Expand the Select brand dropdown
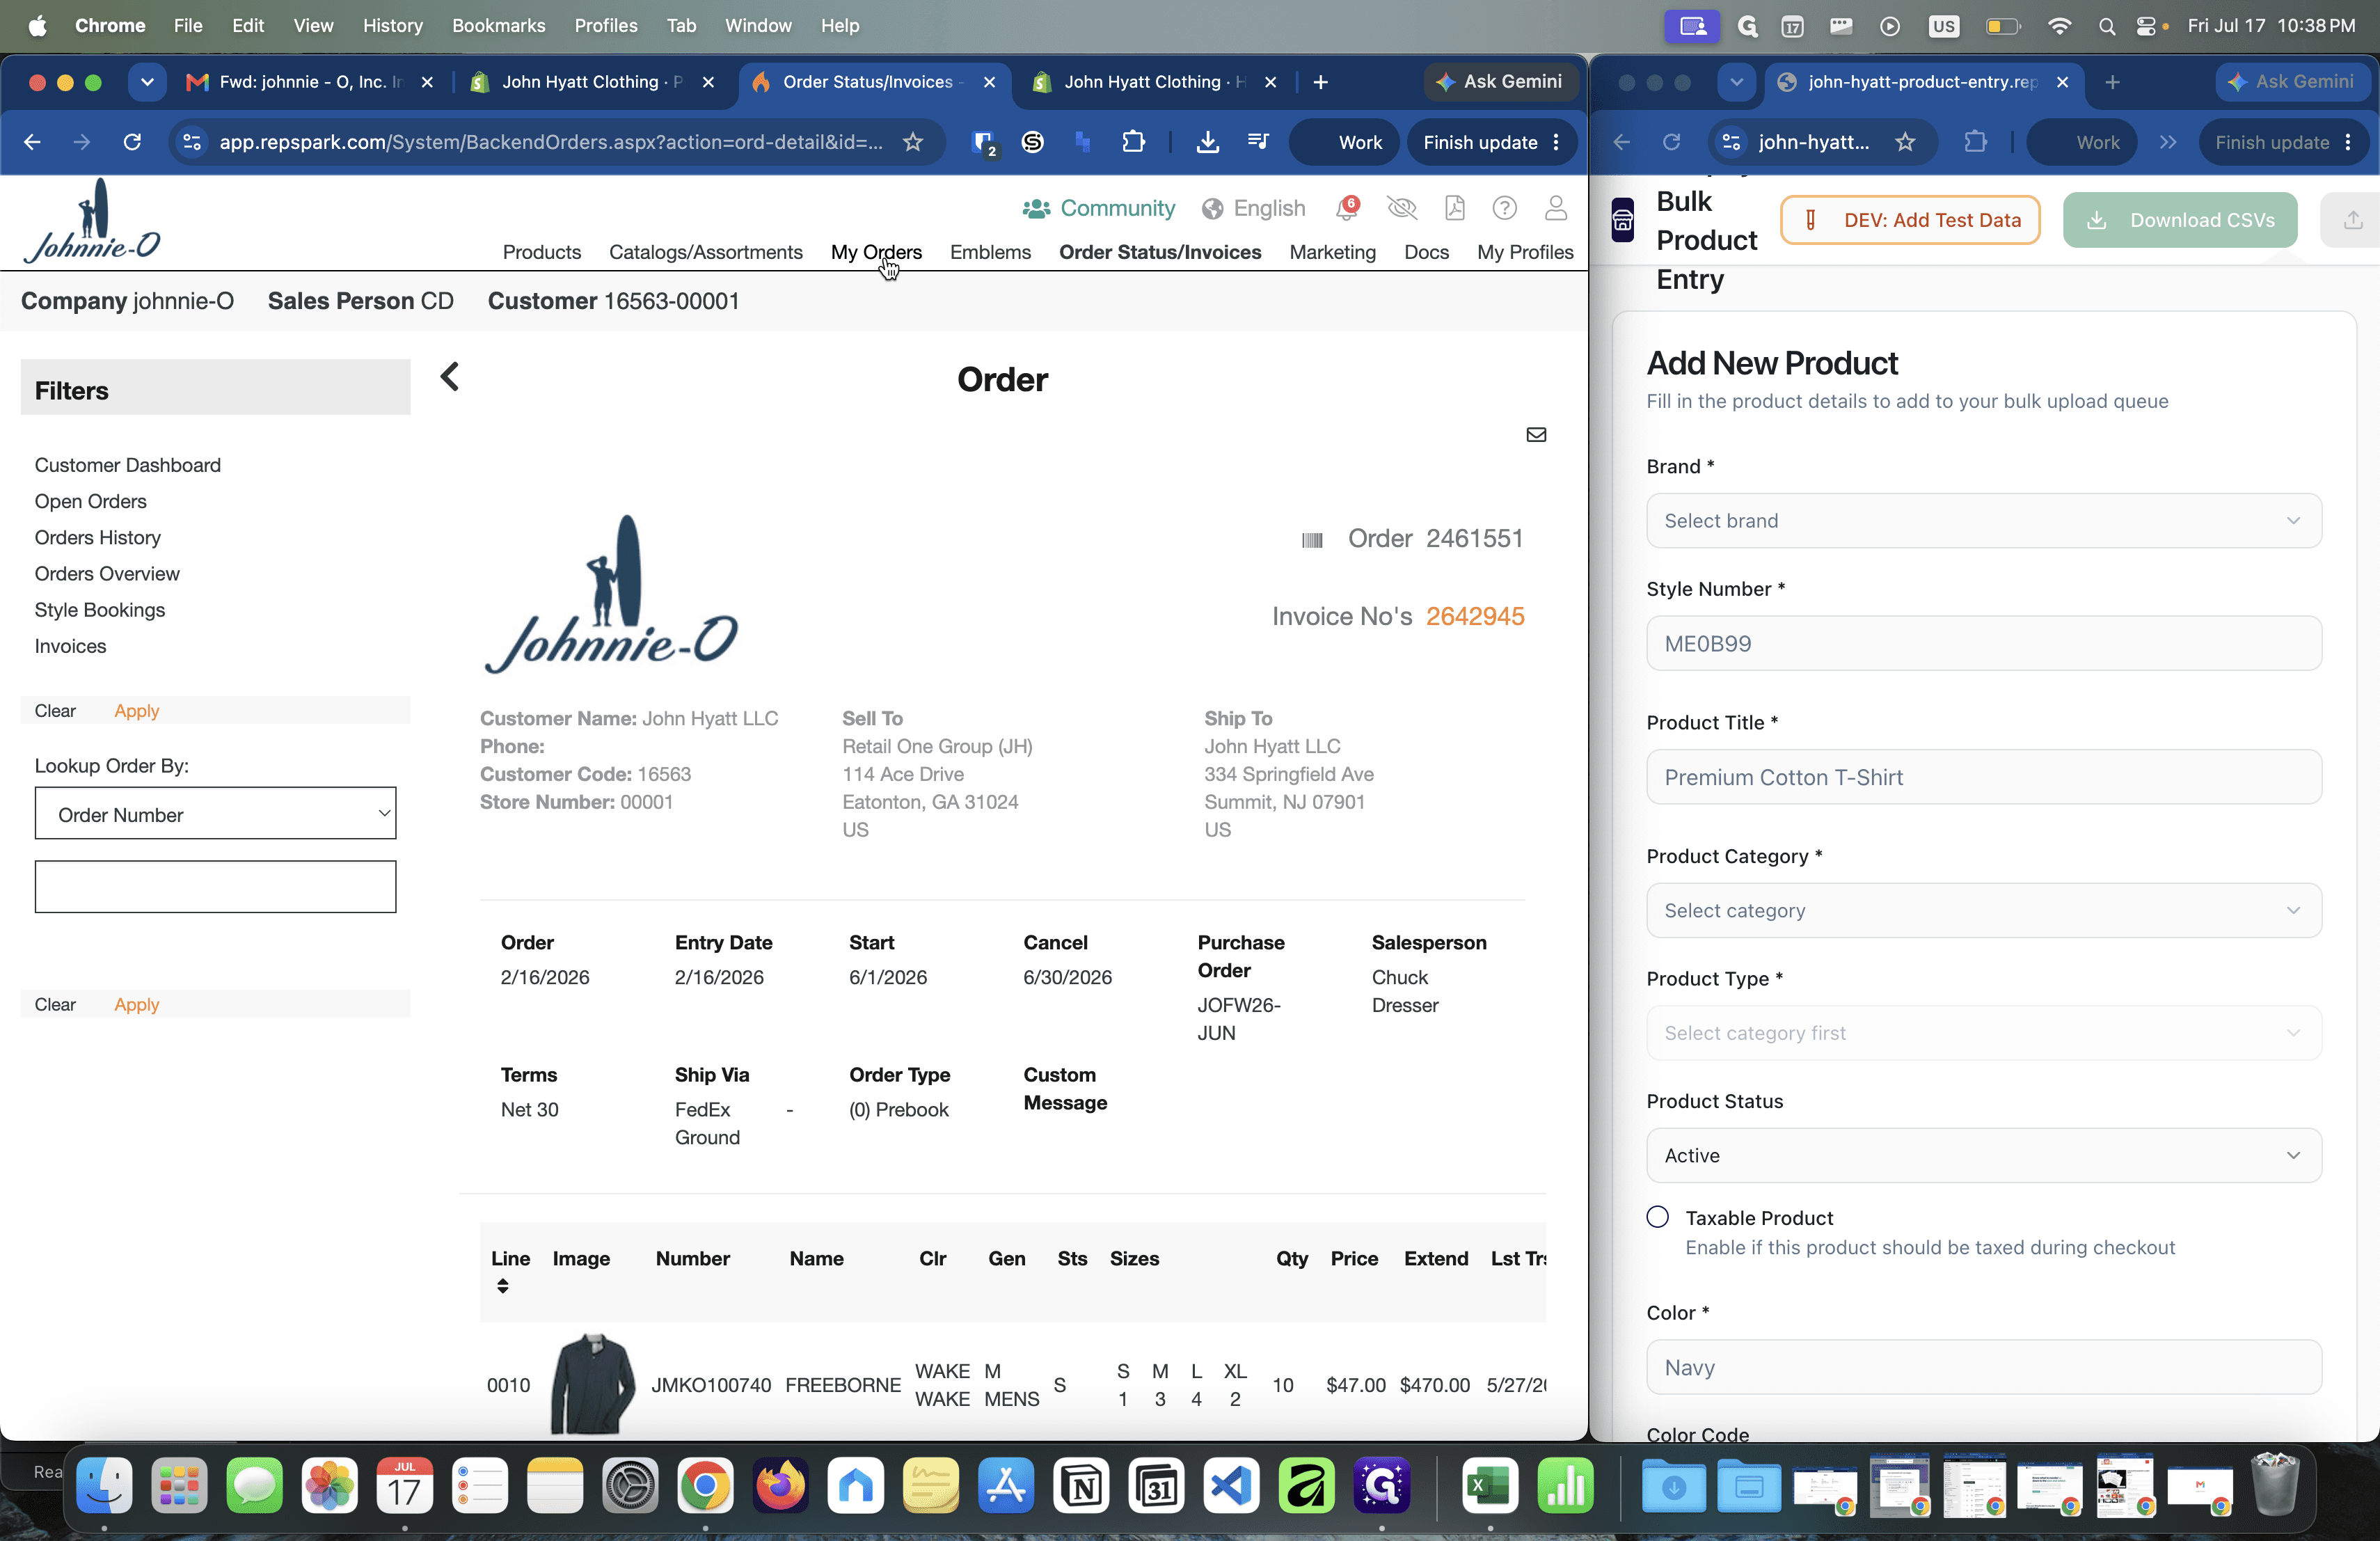Image resolution: width=2380 pixels, height=1541 pixels. coord(1983,521)
